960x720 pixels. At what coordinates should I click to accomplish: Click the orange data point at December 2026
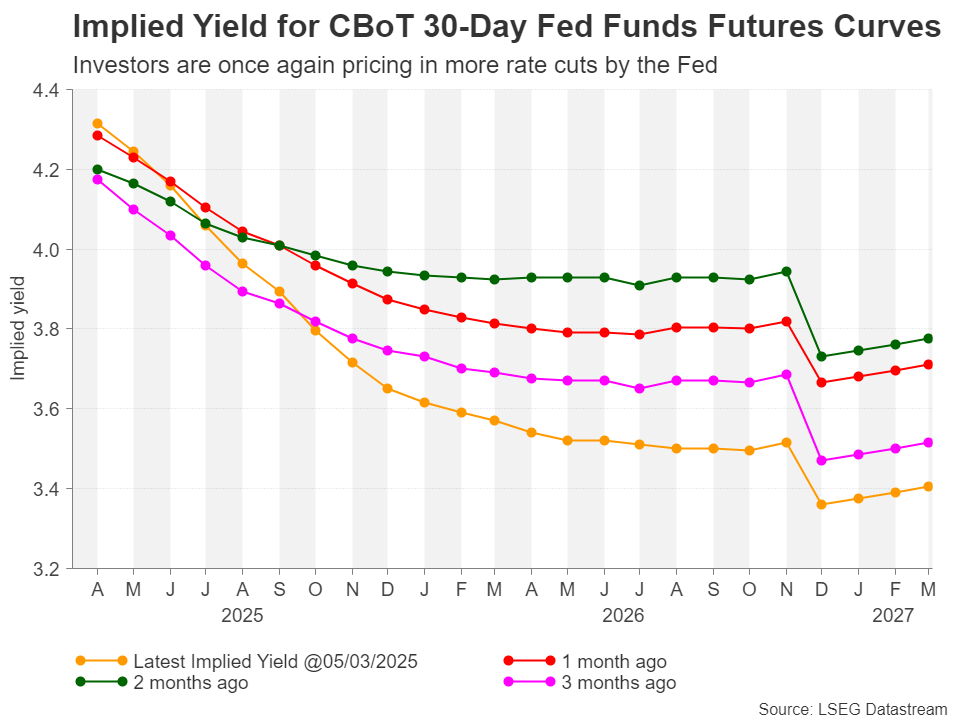822,505
